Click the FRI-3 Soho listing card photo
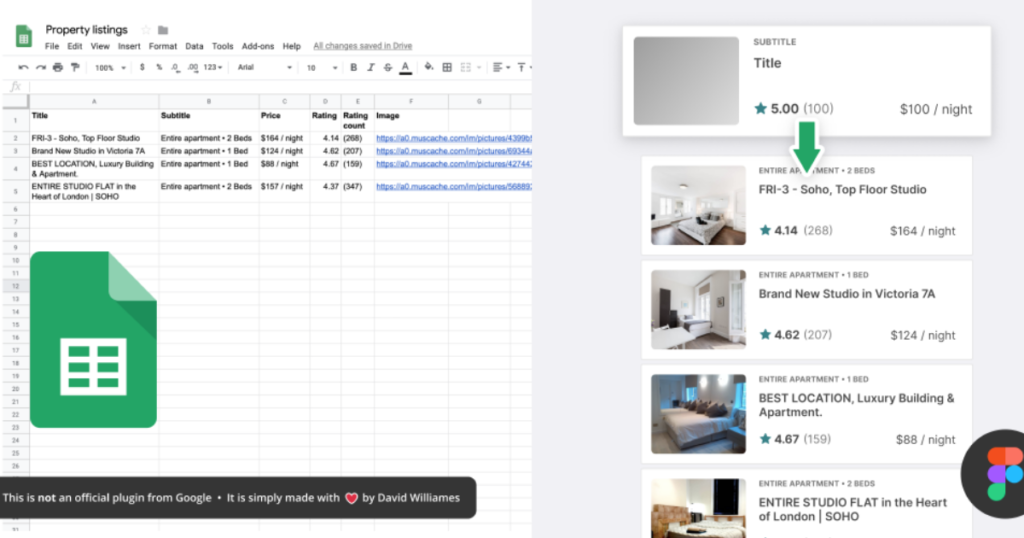Image resolution: width=1024 pixels, height=538 pixels. coord(698,205)
